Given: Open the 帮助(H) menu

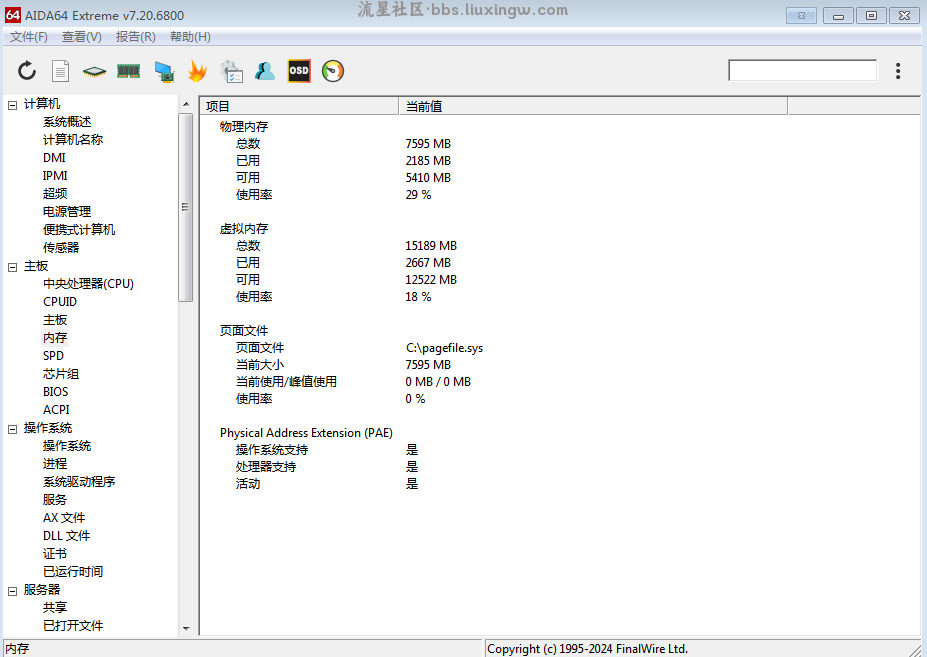Looking at the screenshot, I should [x=190, y=37].
